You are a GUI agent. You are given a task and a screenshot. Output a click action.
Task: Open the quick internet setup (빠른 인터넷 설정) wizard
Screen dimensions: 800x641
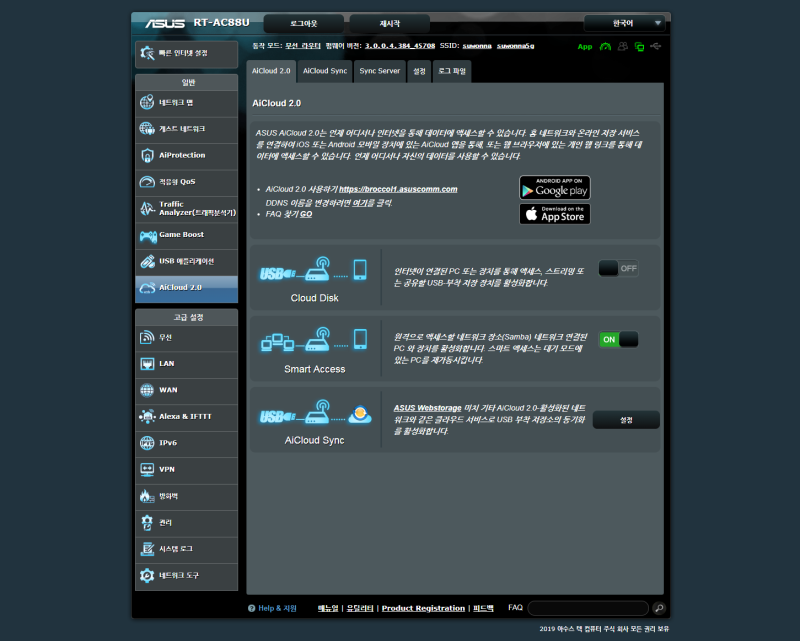[186, 54]
